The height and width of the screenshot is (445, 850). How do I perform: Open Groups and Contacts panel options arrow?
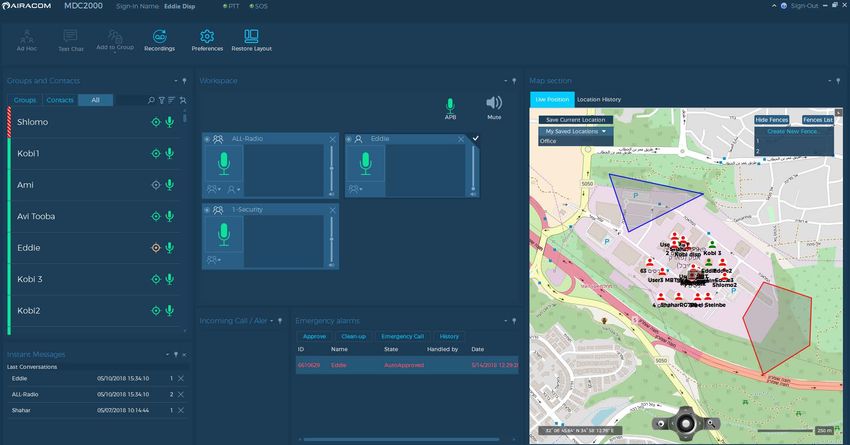[x=176, y=81]
